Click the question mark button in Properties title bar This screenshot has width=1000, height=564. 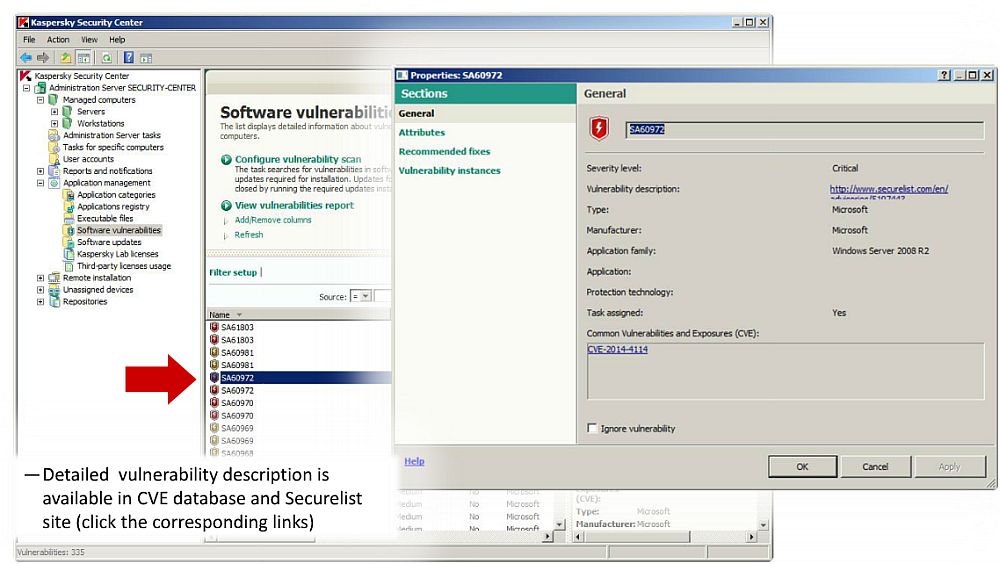pos(945,75)
